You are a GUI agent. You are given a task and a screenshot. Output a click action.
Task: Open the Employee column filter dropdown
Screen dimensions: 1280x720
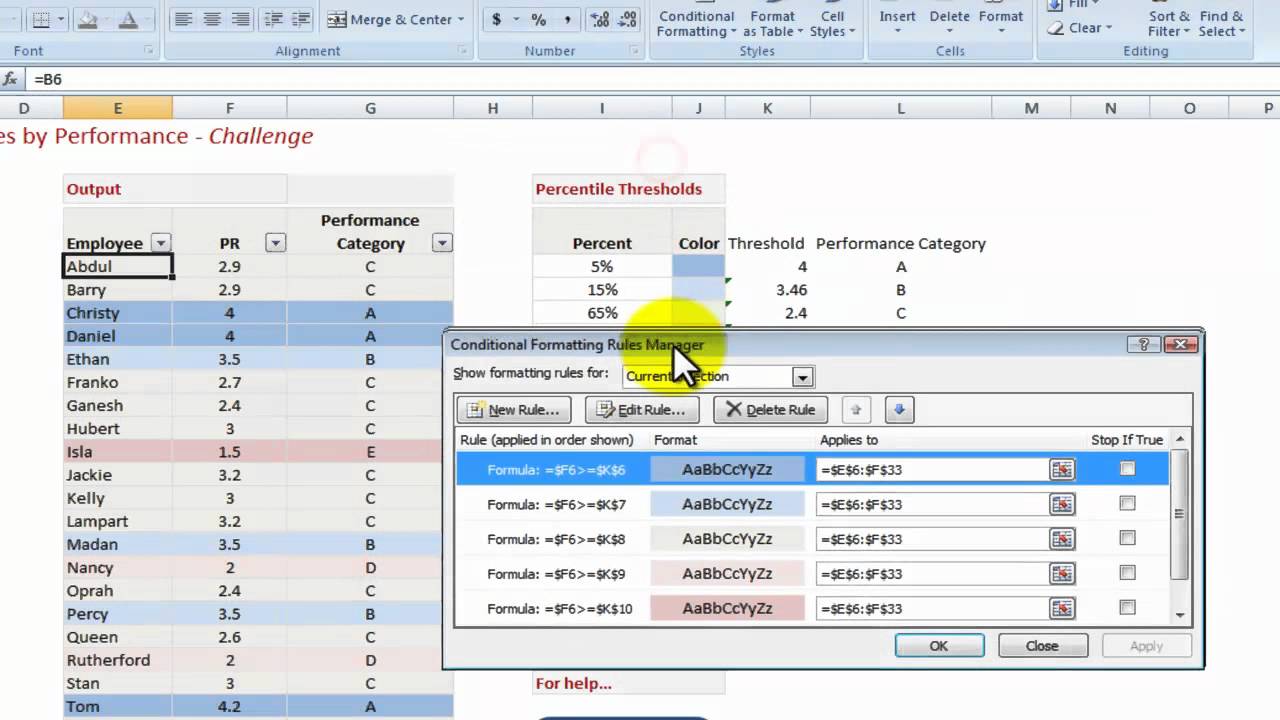pyautogui.click(x=160, y=243)
